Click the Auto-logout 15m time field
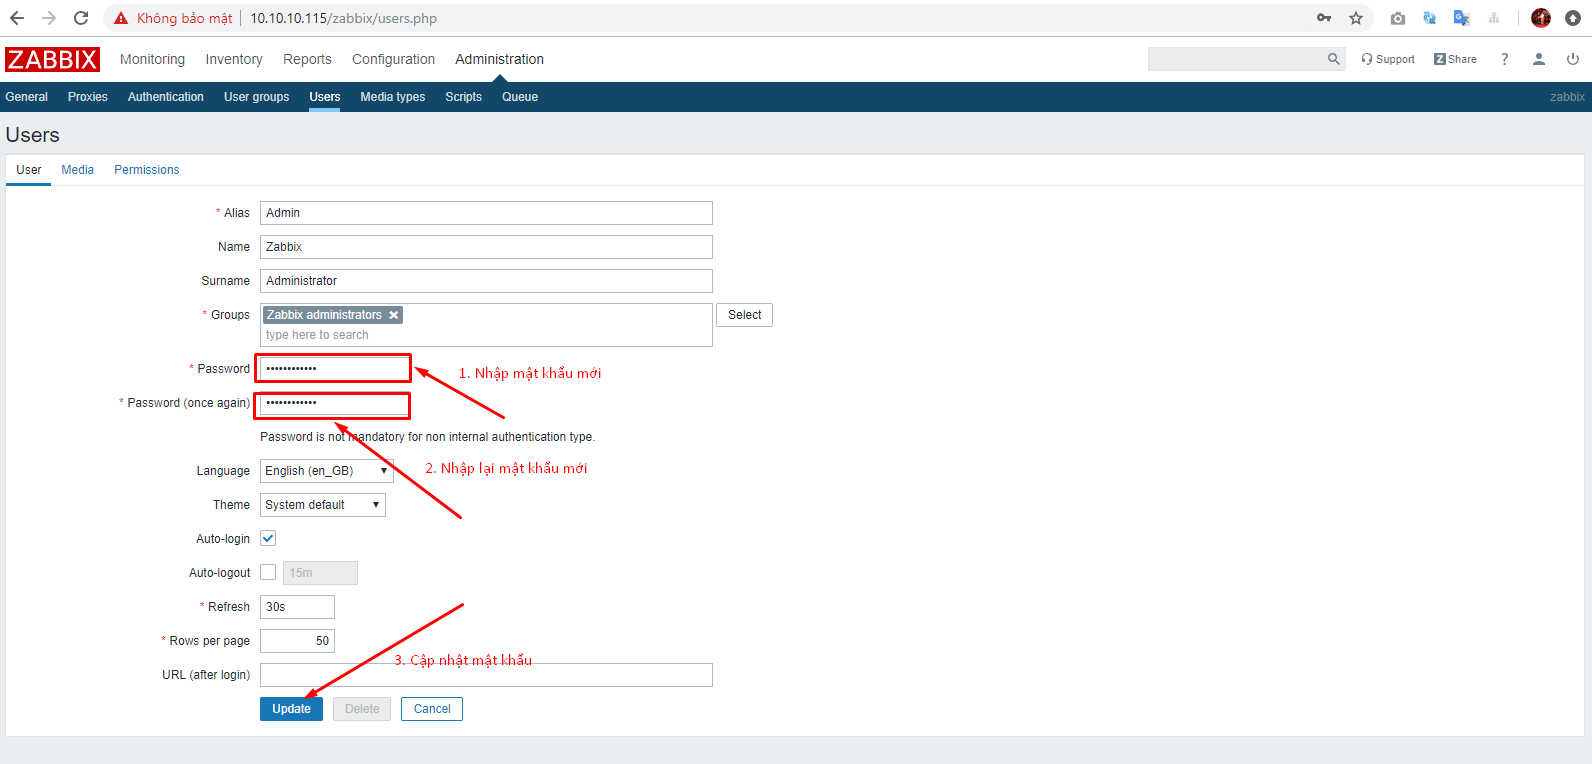 (320, 573)
